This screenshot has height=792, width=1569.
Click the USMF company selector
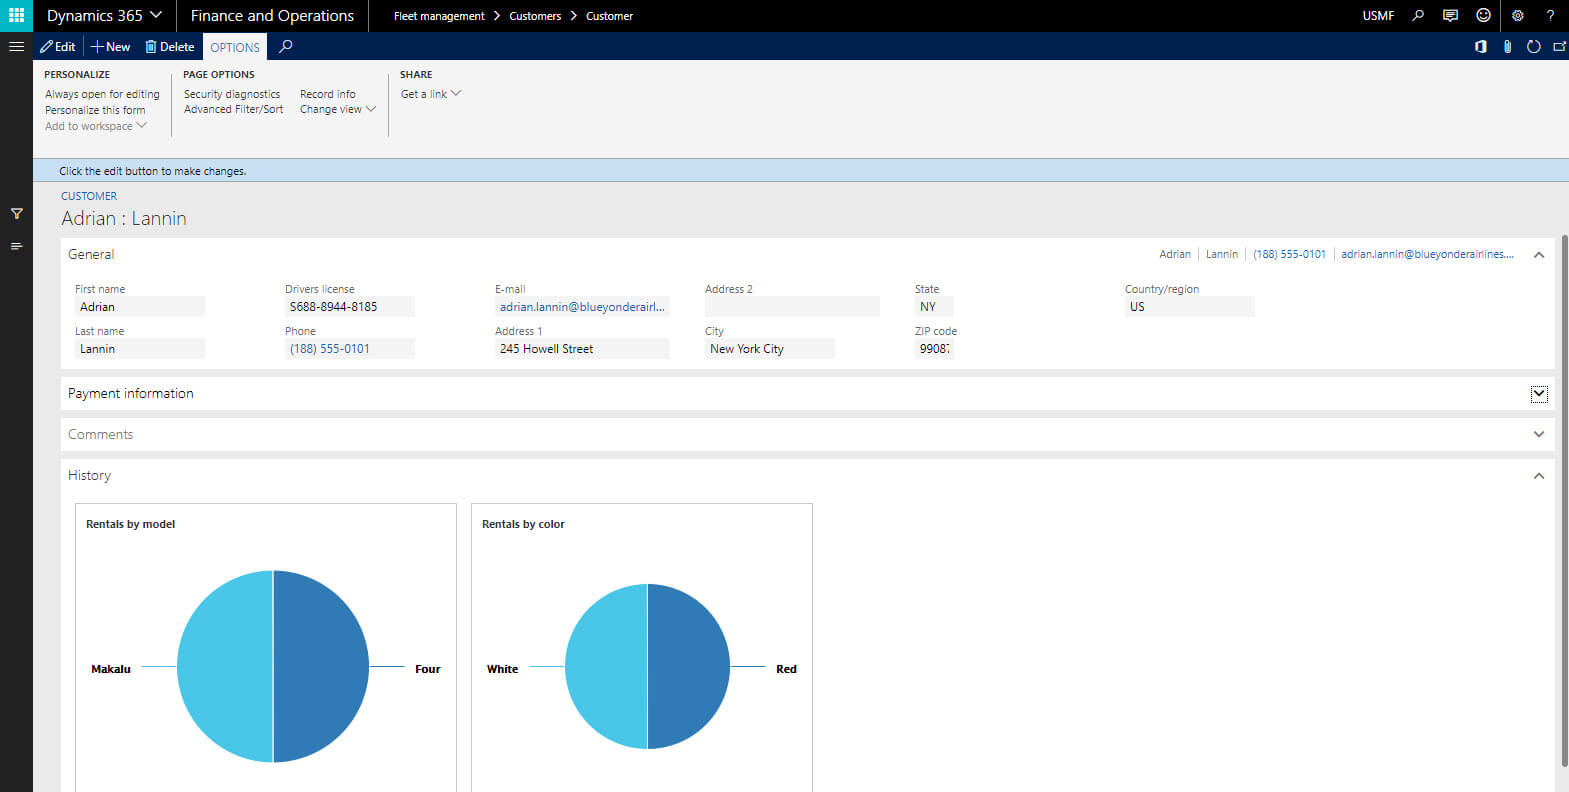click(x=1378, y=15)
